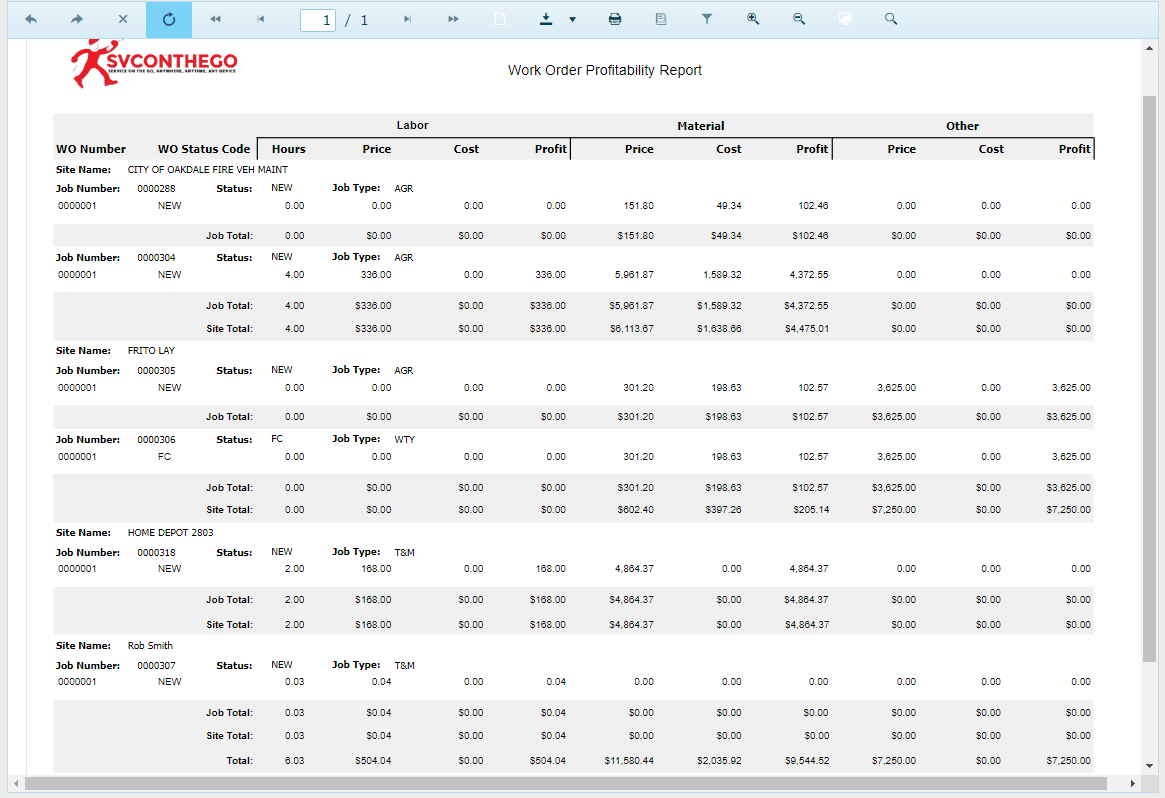Select site name Rob Smith
This screenshot has width=1165, height=798.
tap(150, 645)
